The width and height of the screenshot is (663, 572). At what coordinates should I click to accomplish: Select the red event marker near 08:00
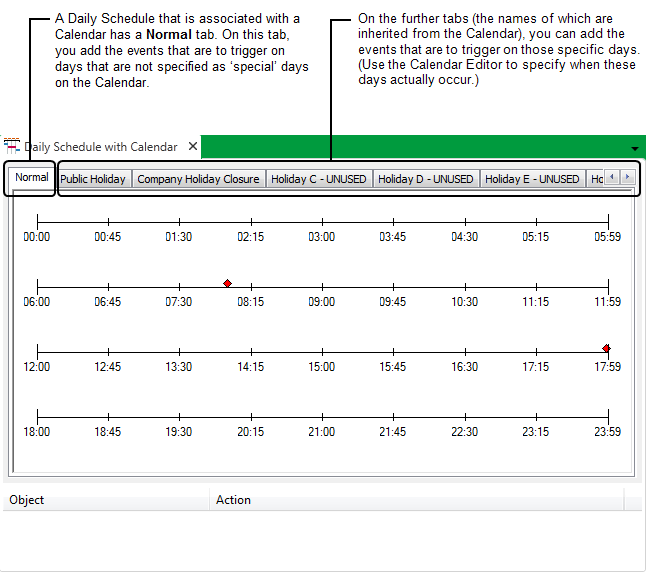point(227,284)
